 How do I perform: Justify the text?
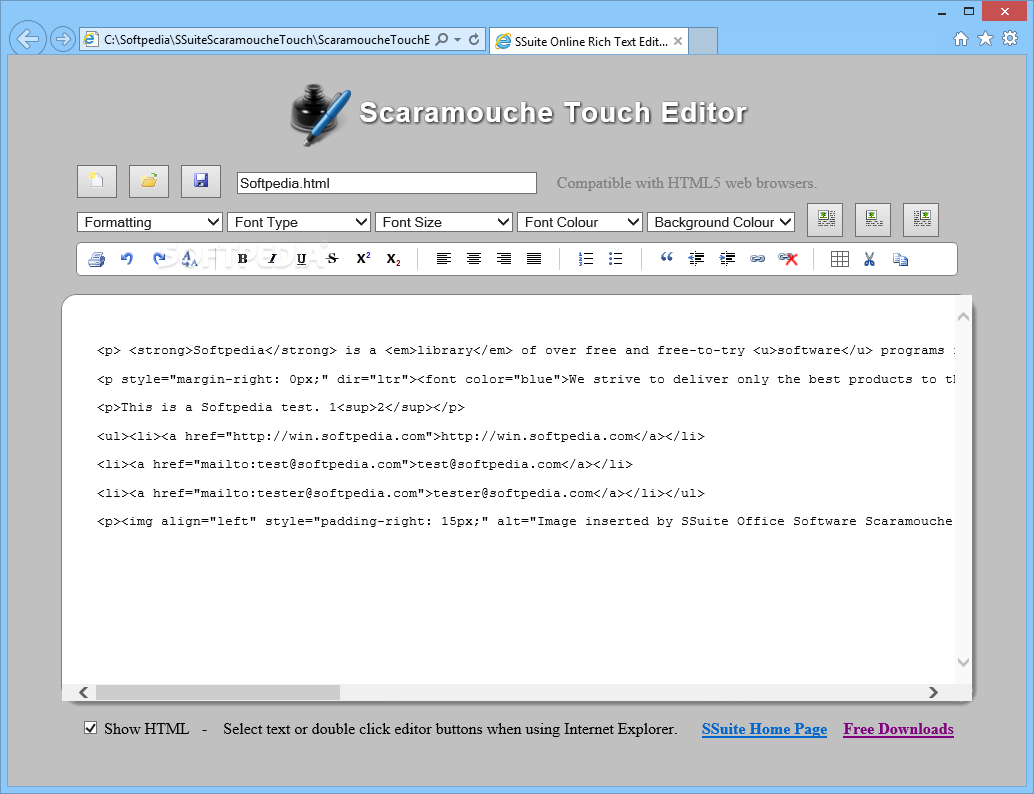pos(534,259)
